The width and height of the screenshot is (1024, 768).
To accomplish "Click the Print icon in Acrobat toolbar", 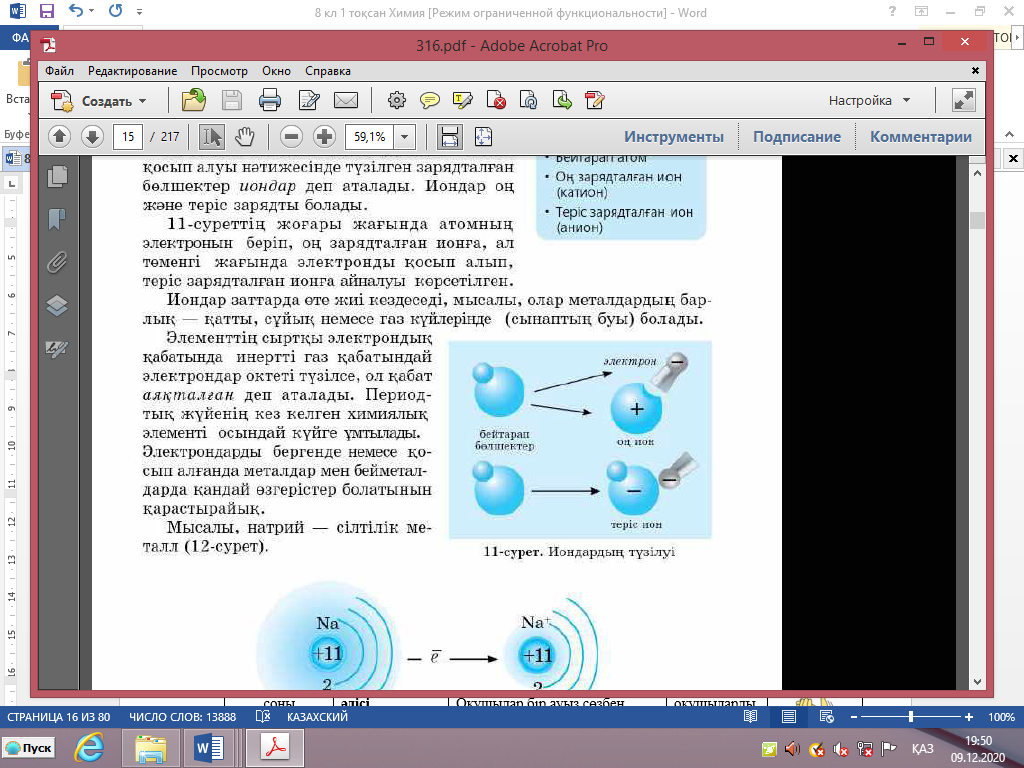I will [x=269, y=100].
